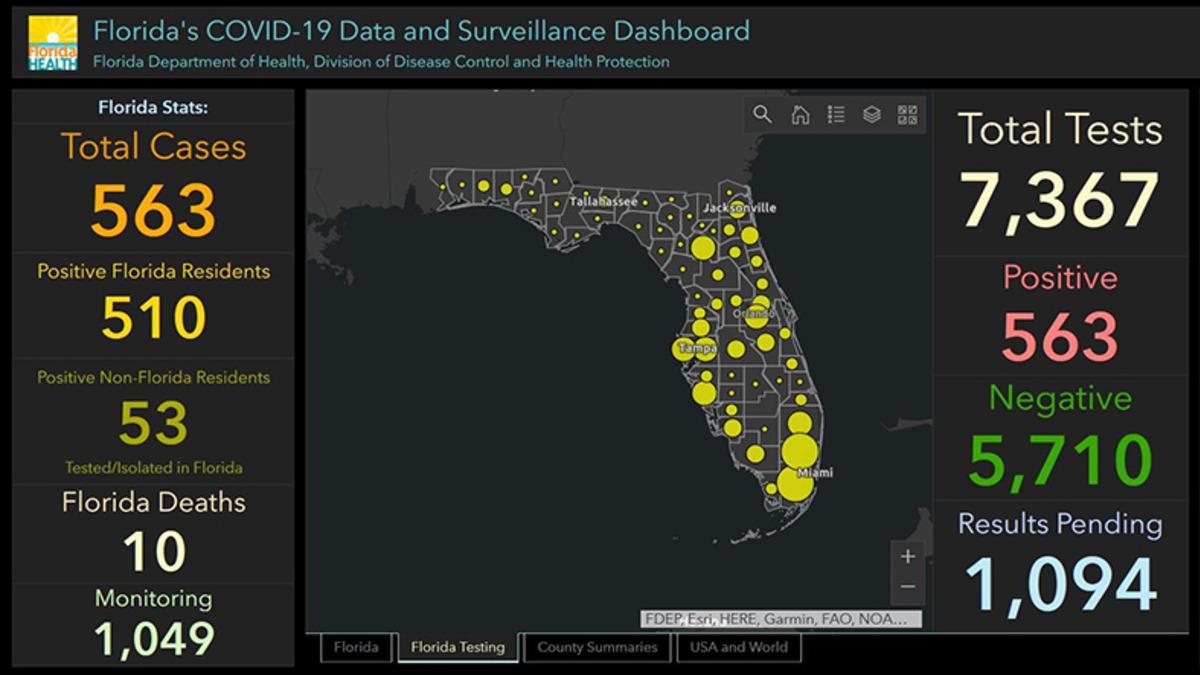The width and height of the screenshot is (1200, 675).
Task: Open the map search tool
Action: coord(763,115)
